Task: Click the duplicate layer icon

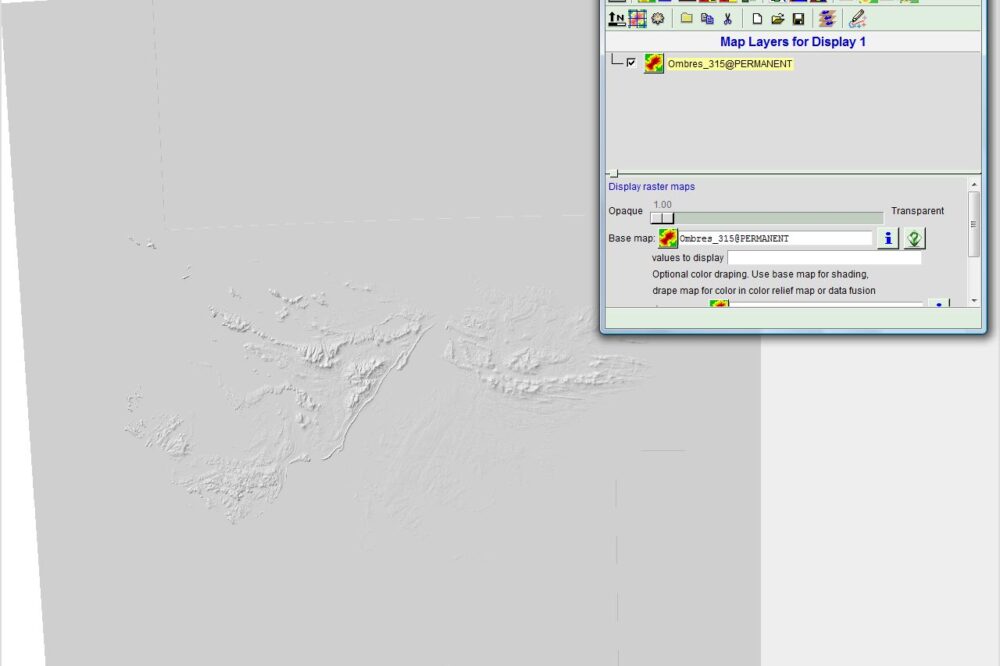Action: pos(707,18)
